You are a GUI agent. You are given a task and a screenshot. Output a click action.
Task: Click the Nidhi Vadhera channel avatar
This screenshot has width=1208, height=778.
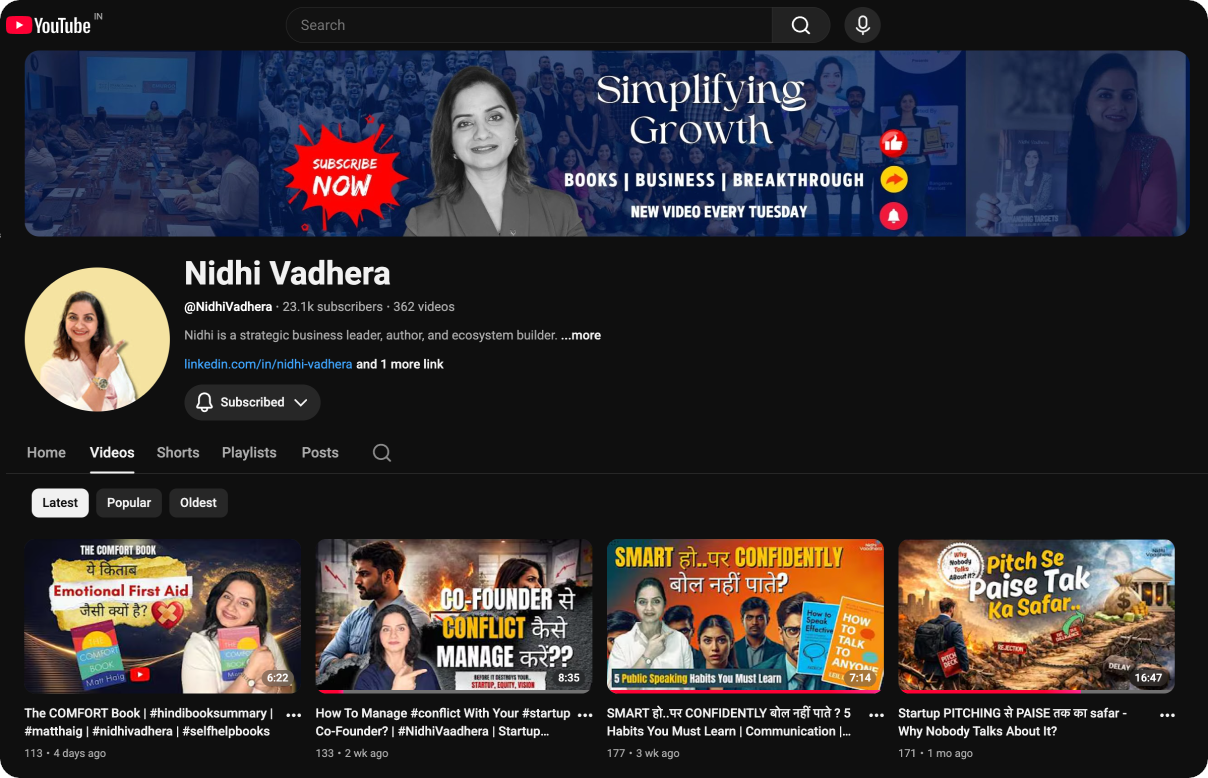[x=97, y=339]
